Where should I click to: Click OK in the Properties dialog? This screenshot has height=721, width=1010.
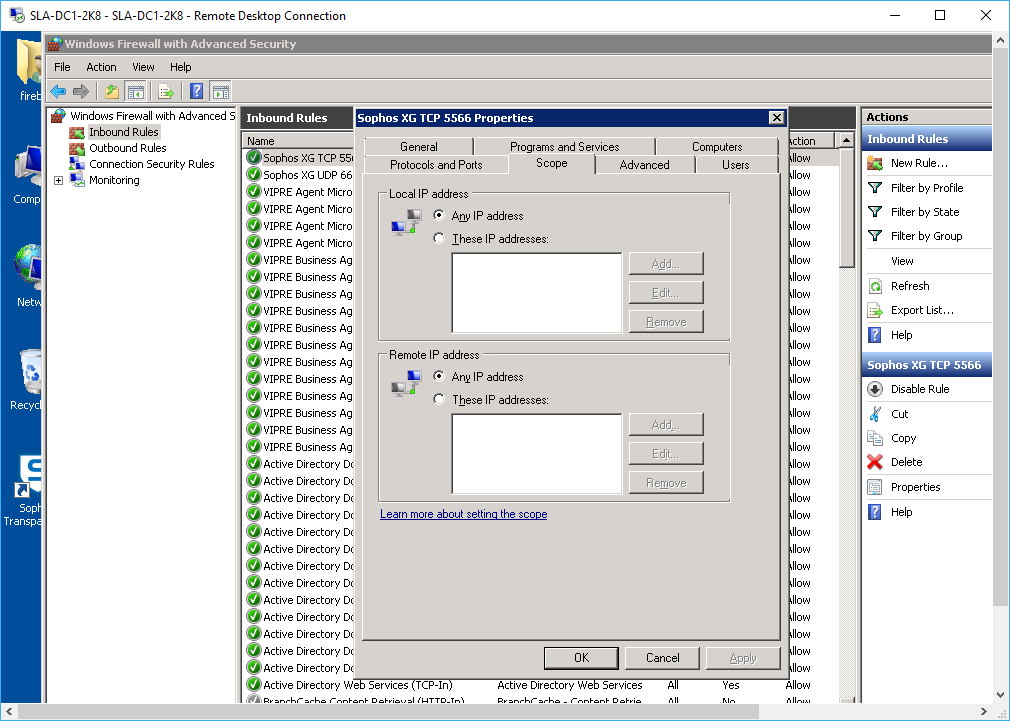[x=581, y=658]
